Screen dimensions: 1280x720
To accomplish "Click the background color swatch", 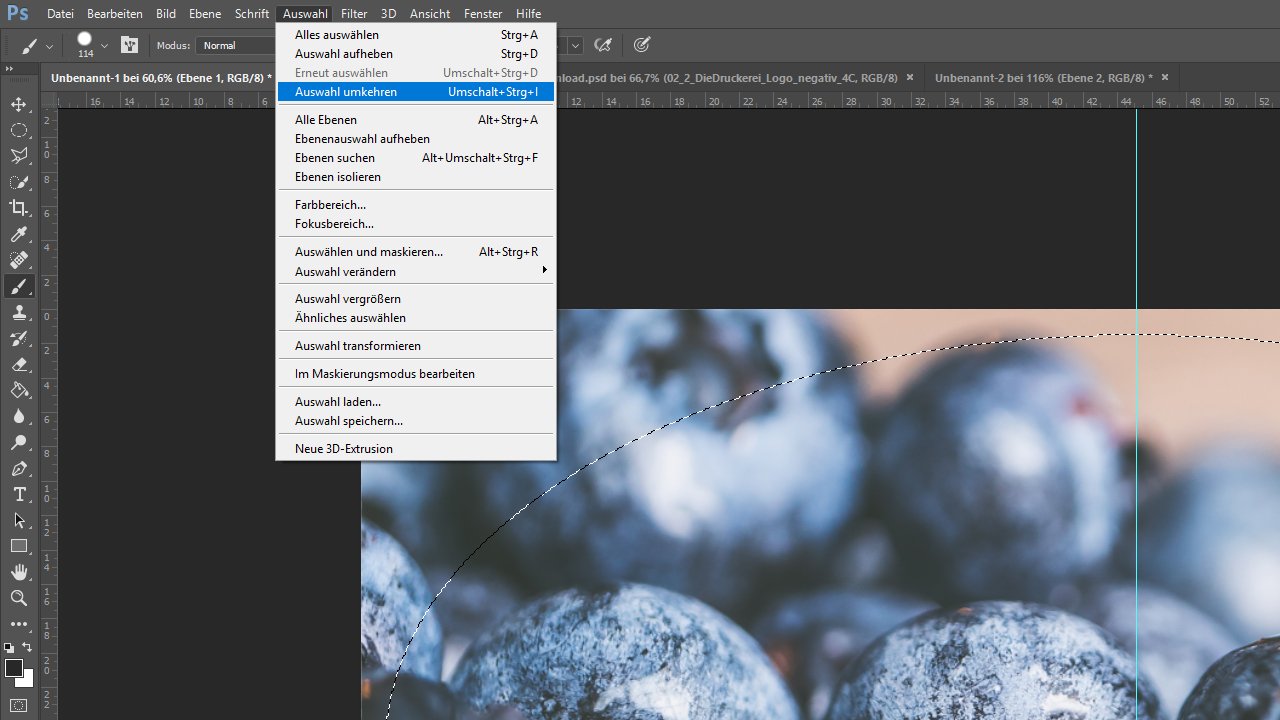I will click(26, 680).
